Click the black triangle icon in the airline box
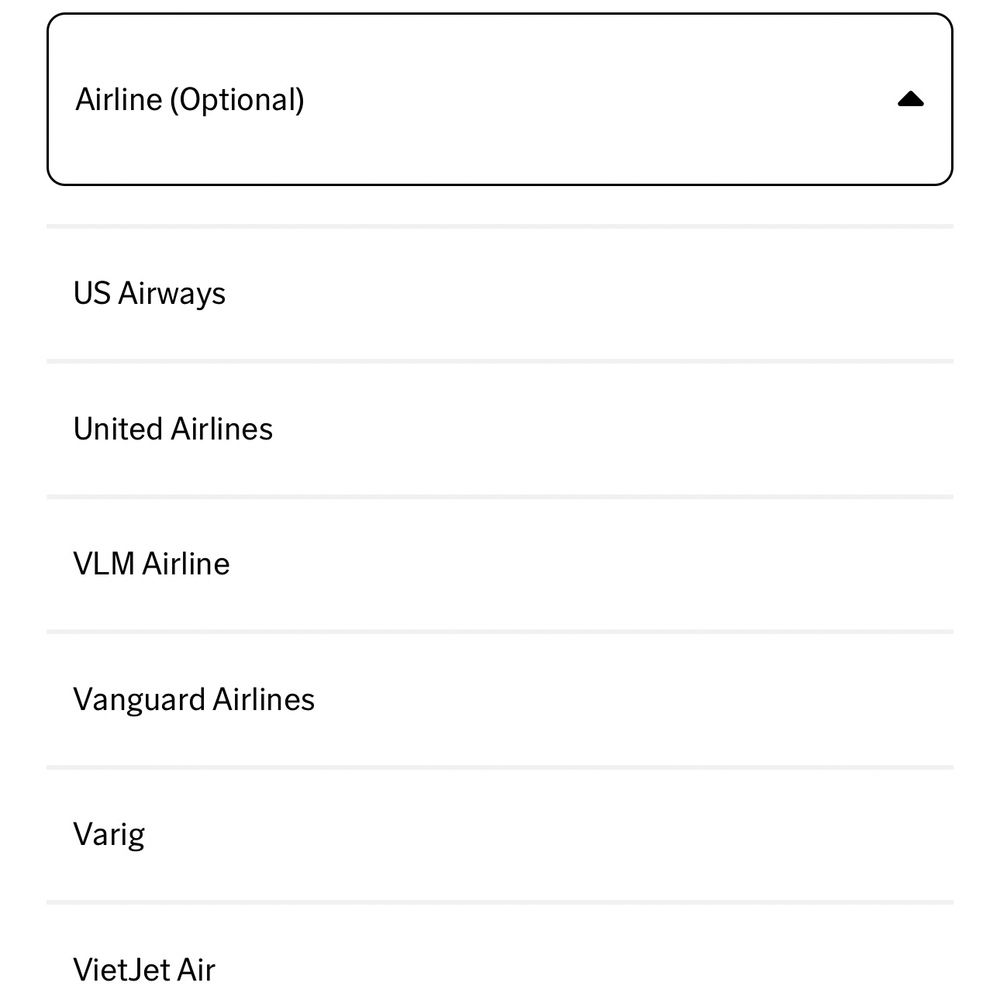1000x1000 pixels. [910, 99]
